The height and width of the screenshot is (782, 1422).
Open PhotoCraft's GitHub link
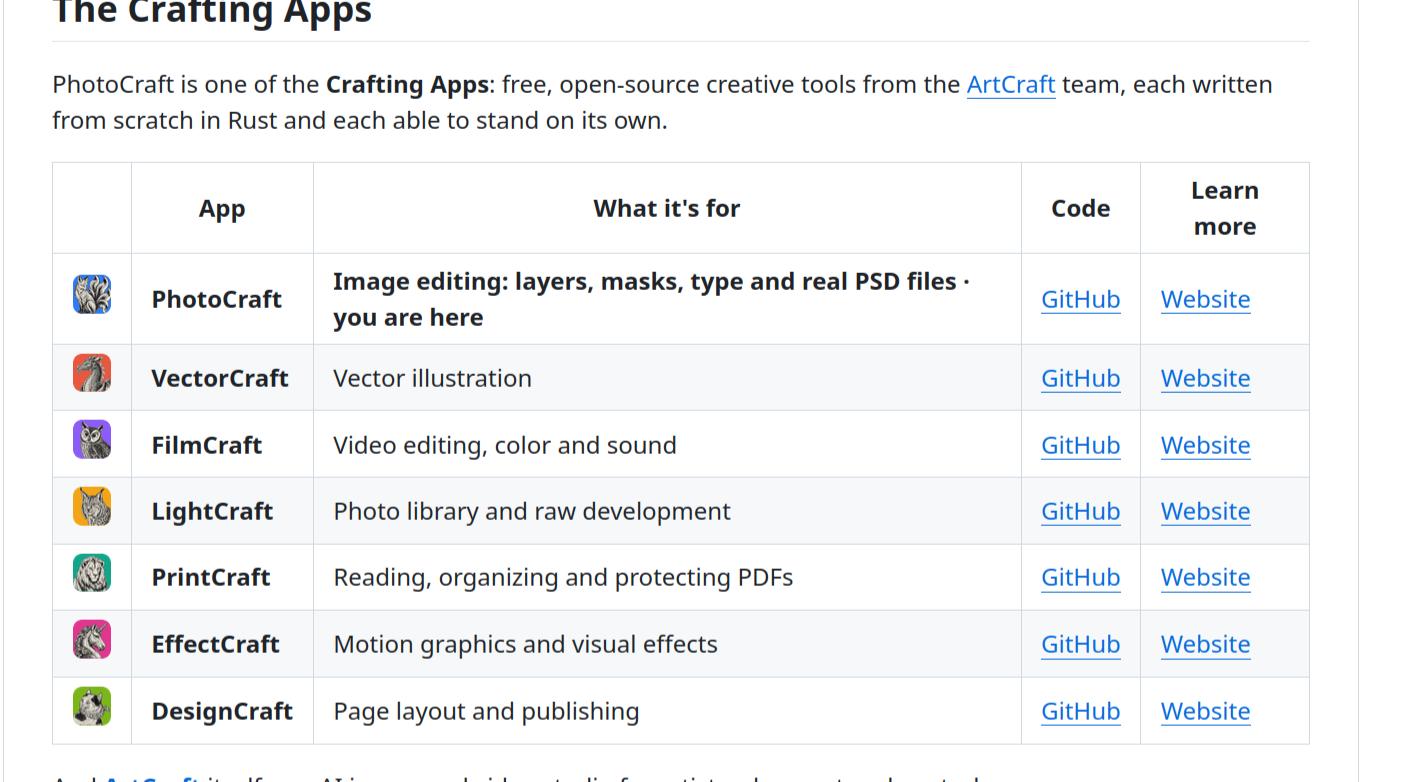point(1080,299)
